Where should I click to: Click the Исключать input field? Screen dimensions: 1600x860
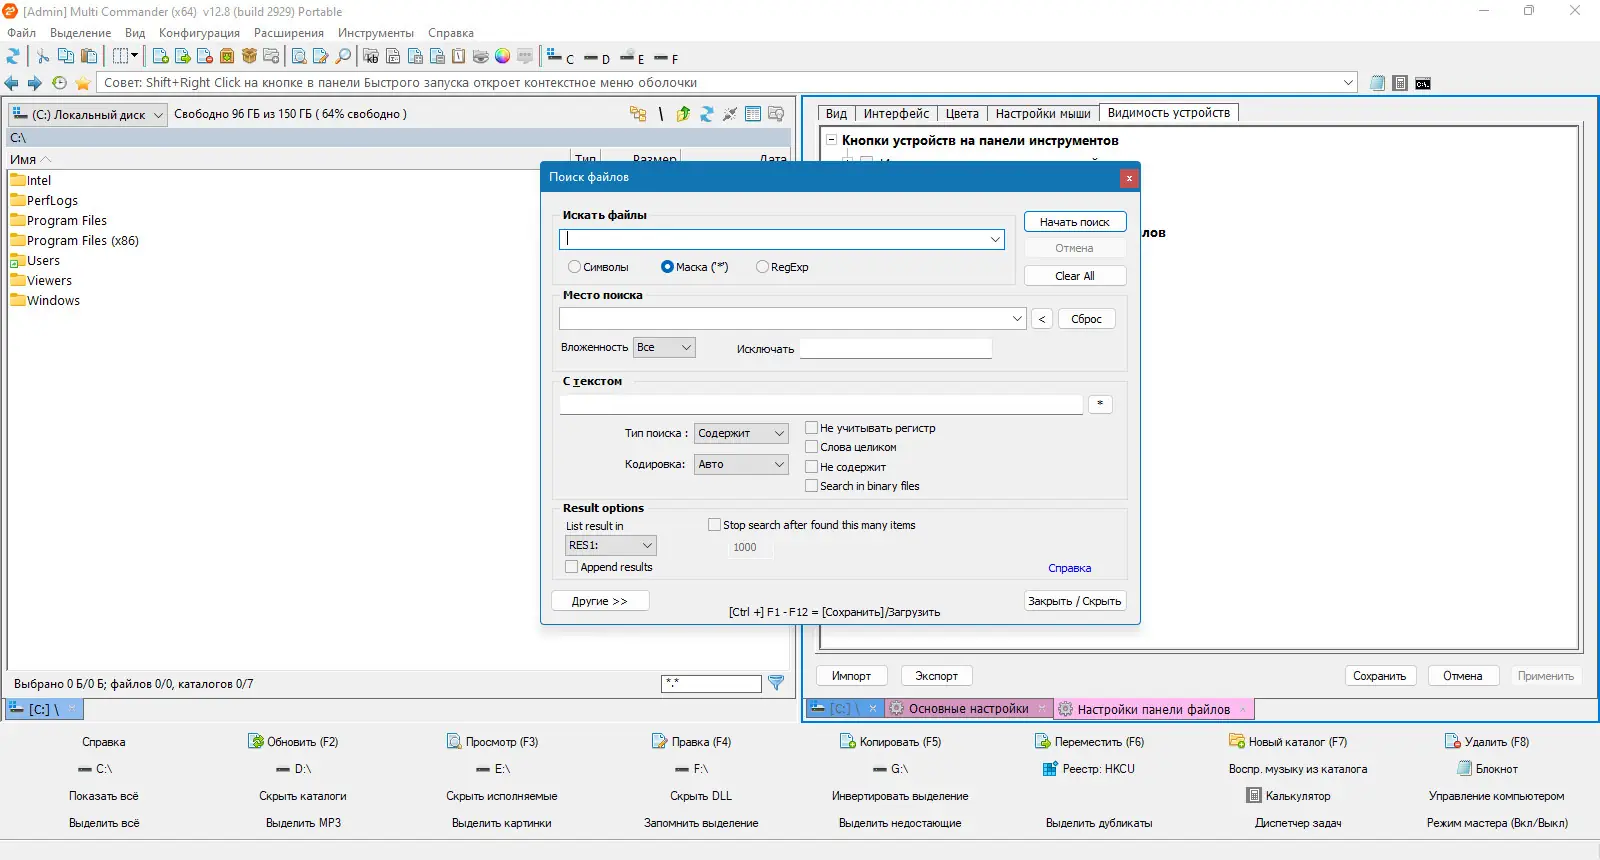point(895,348)
